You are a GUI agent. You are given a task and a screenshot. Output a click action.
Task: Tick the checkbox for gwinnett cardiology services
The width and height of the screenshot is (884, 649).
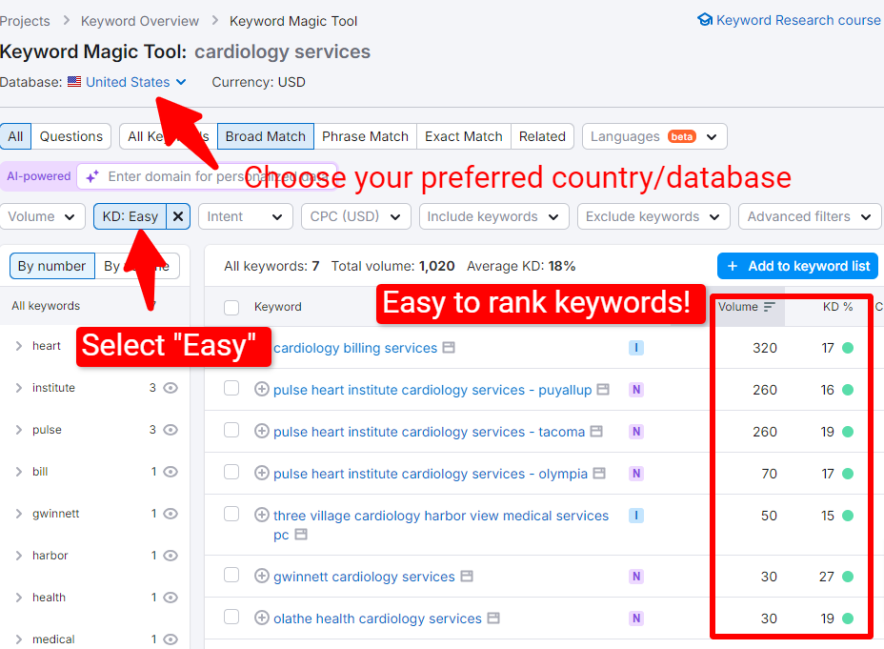[232, 575]
